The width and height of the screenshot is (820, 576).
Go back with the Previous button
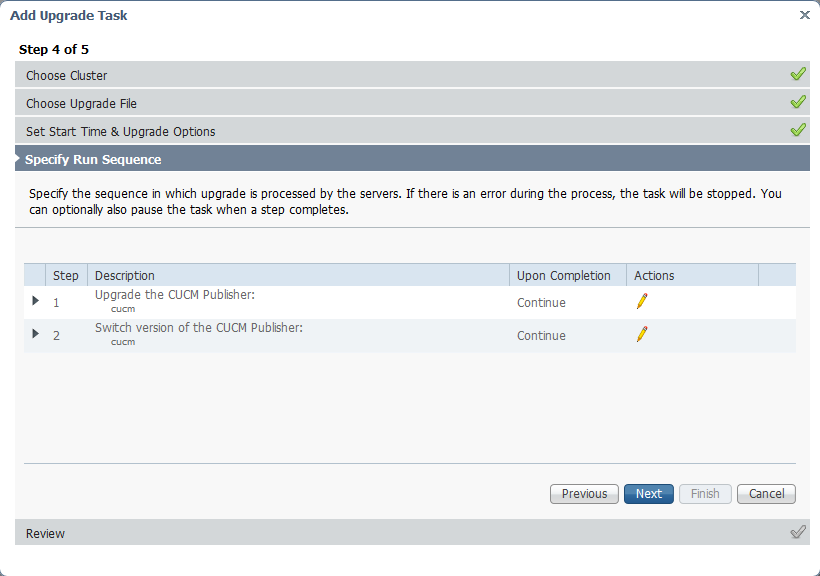[x=584, y=494]
